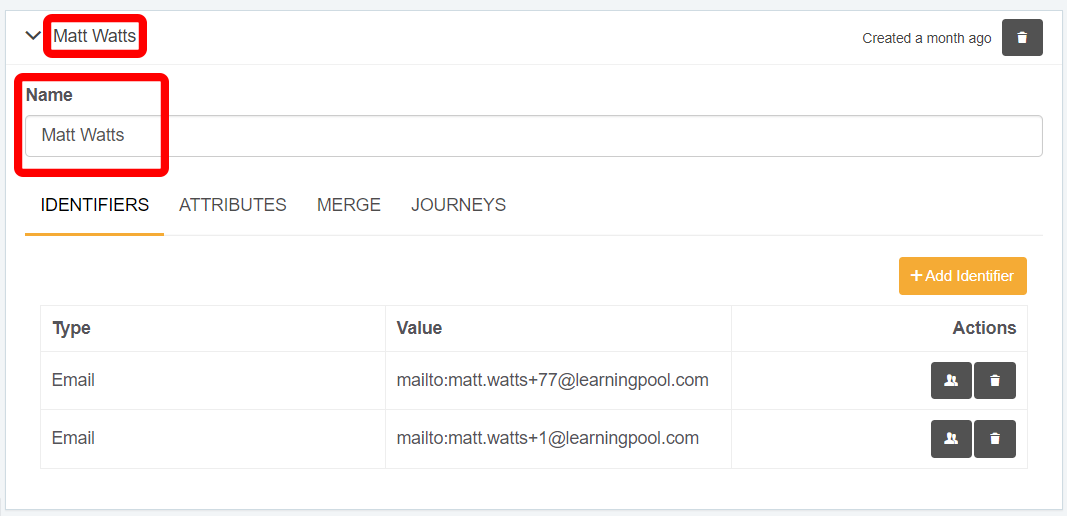
Task: View the Journeys tab
Action: [x=458, y=205]
